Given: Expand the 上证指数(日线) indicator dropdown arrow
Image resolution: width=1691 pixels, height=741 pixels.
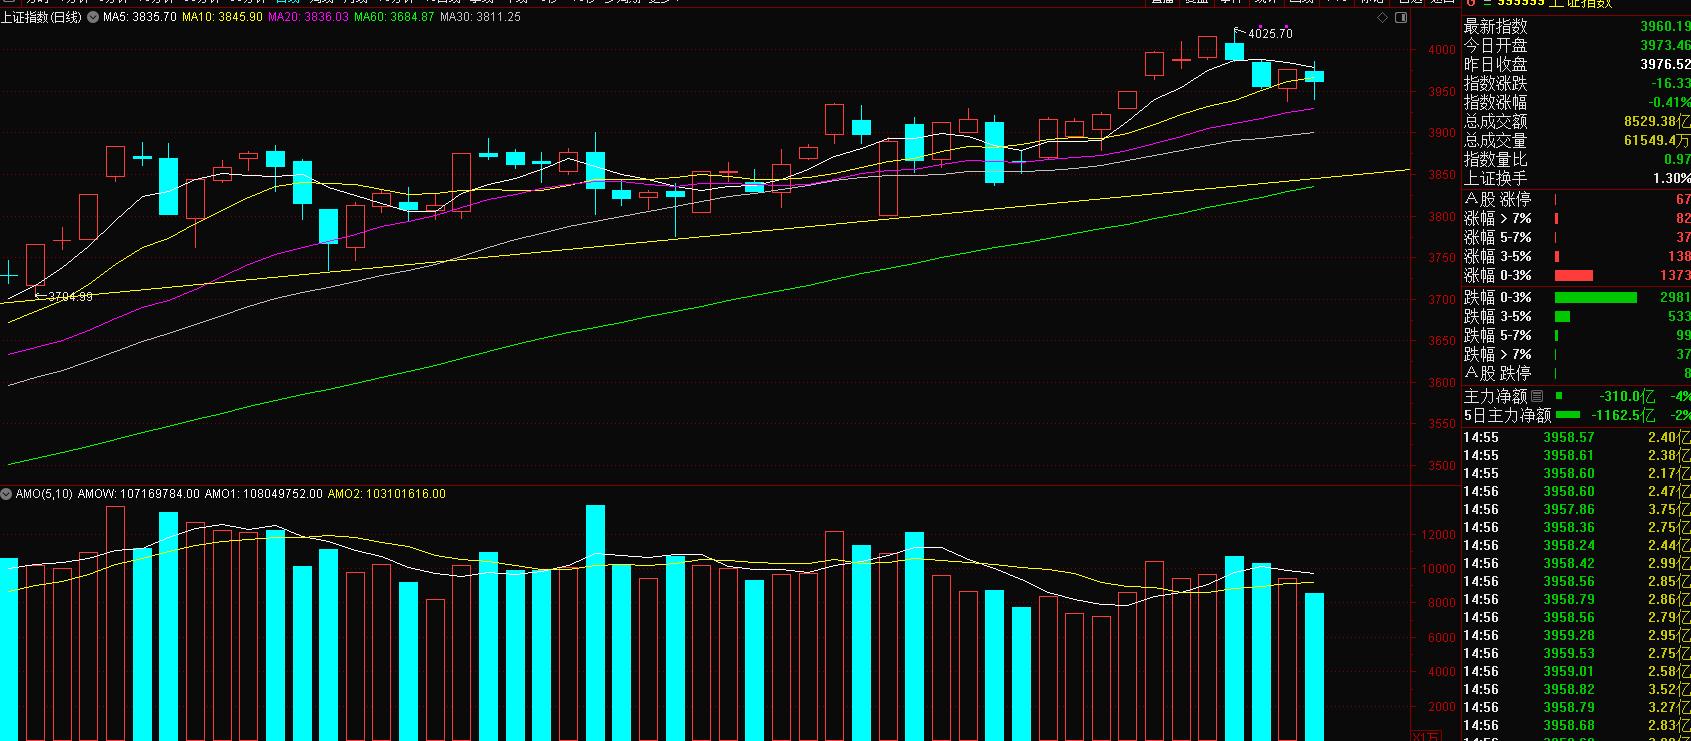Looking at the screenshot, I should click(x=93, y=18).
